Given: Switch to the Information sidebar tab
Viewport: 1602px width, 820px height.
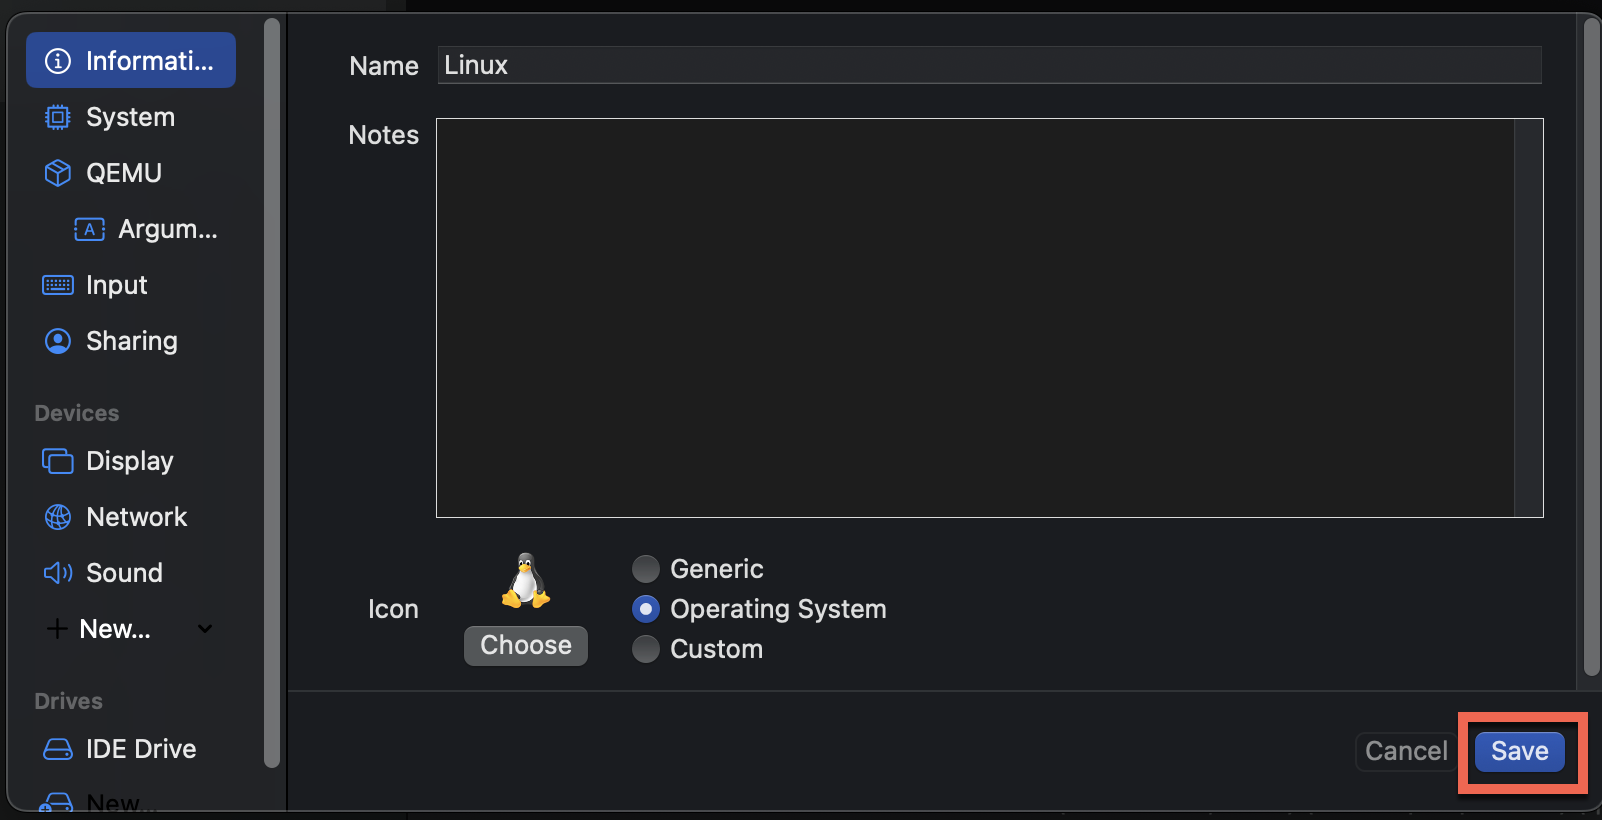Looking at the screenshot, I should [x=131, y=60].
